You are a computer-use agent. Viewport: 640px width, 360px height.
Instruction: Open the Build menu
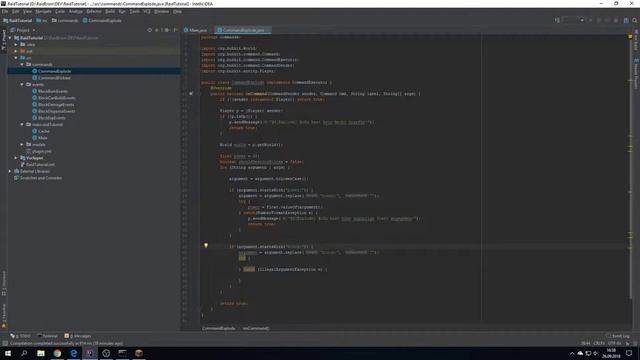point(110,11)
